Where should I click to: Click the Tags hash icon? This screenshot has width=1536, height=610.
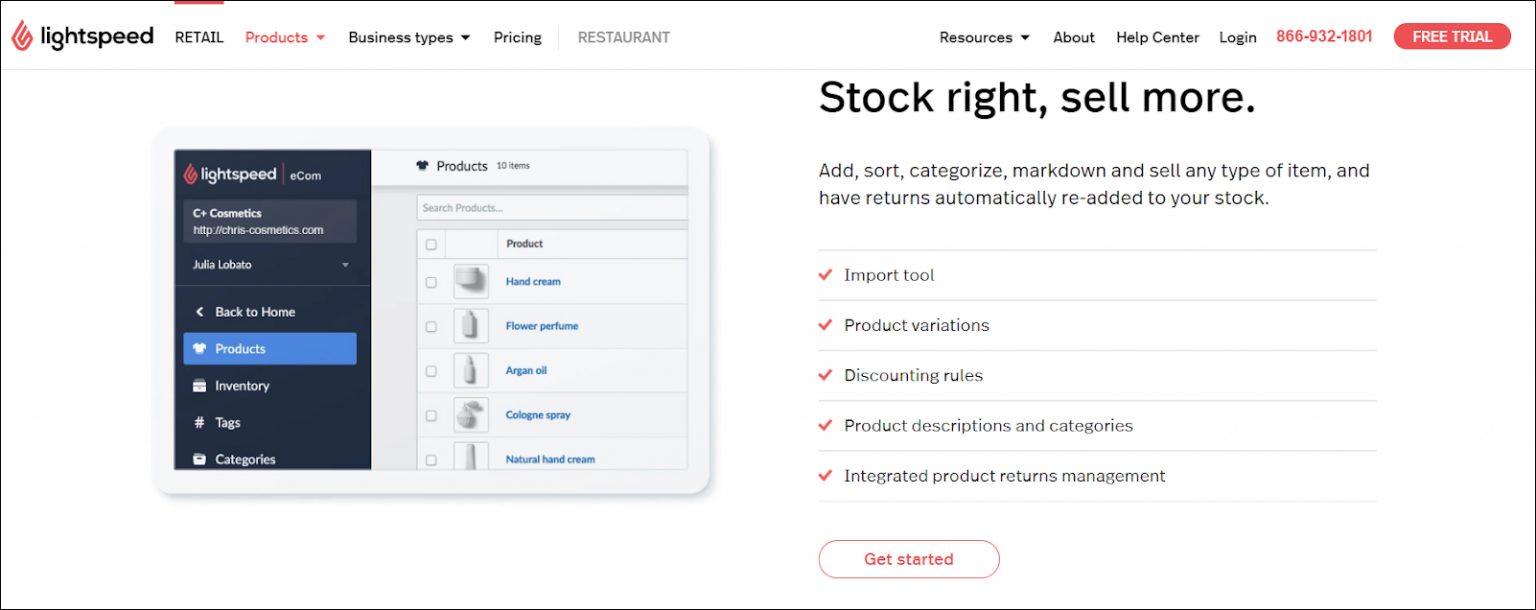tap(199, 423)
